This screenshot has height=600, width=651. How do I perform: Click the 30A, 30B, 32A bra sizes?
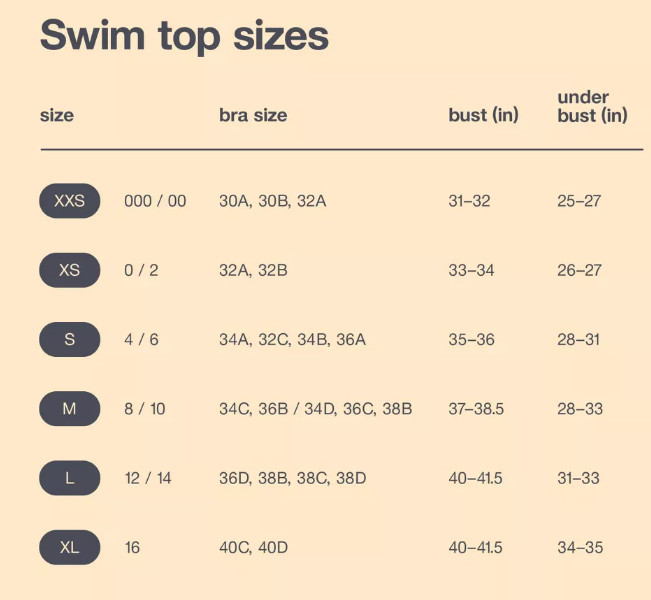273,201
